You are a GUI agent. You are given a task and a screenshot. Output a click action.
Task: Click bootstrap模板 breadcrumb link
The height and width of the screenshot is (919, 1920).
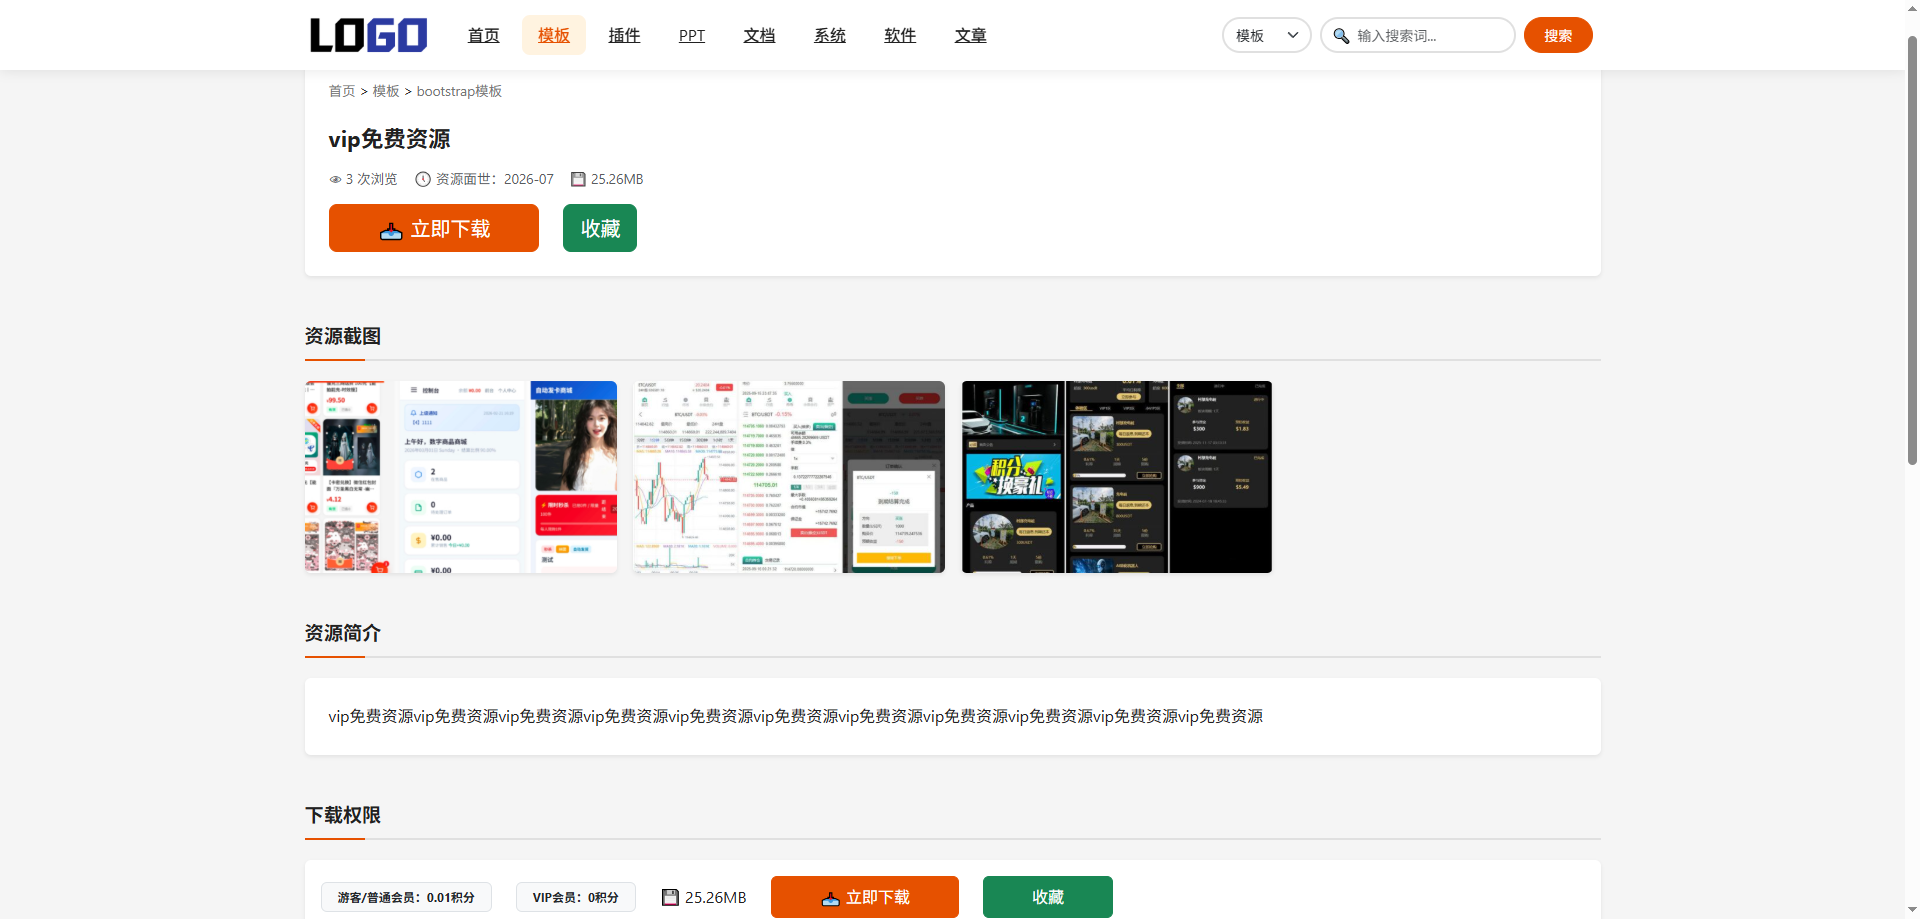(459, 91)
